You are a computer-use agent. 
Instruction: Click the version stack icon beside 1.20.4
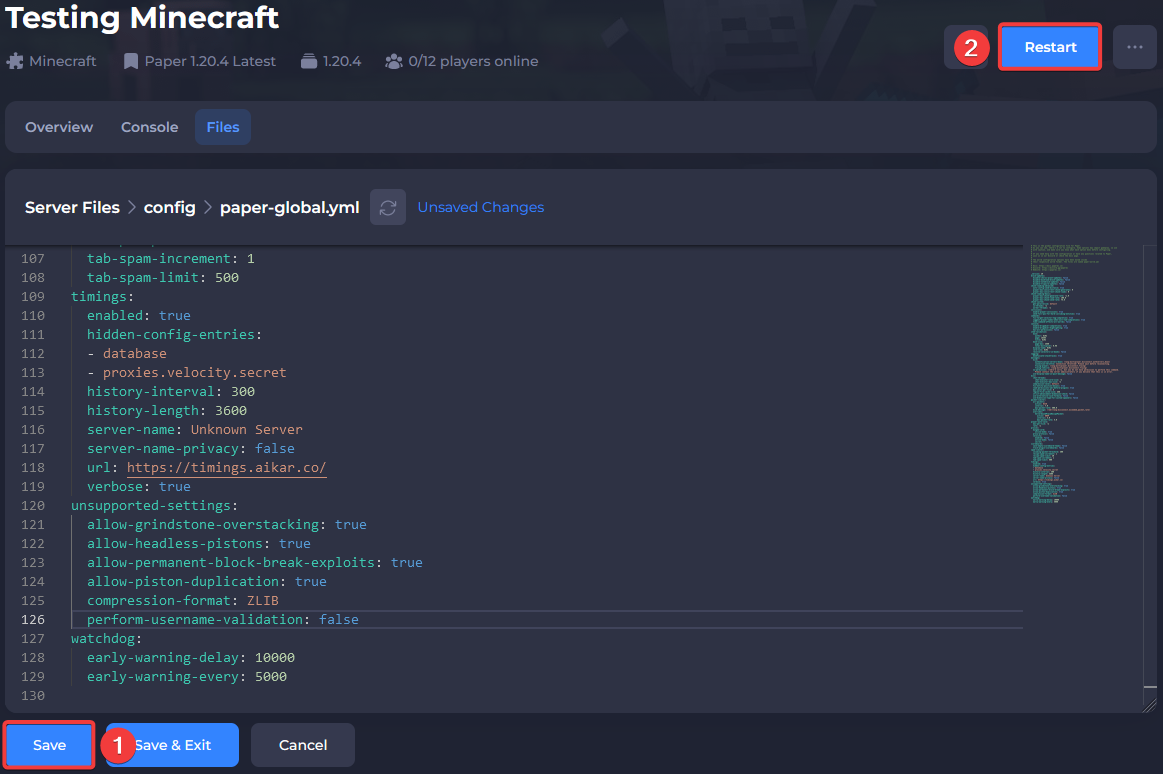click(309, 61)
